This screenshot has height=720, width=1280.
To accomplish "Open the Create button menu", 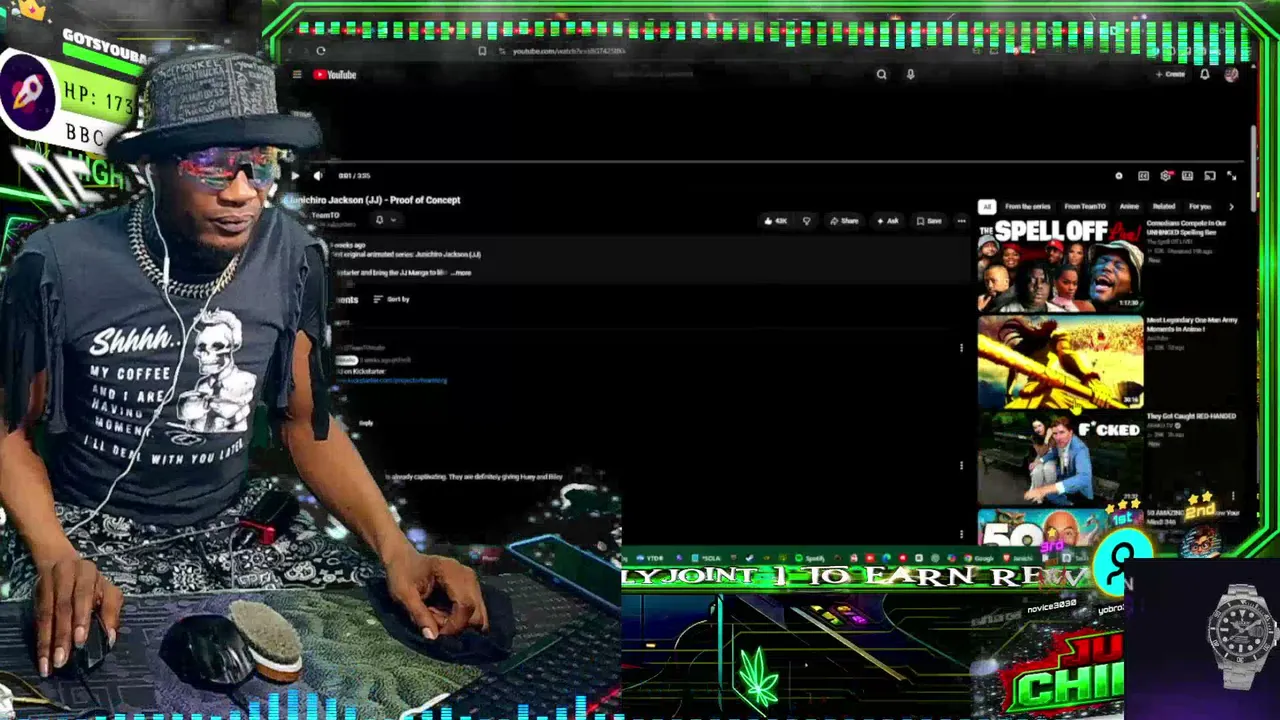I will click(1170, 74).
